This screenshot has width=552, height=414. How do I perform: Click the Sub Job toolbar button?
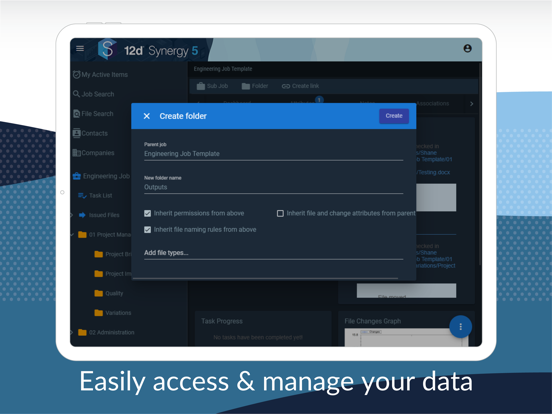click(212, 86)
